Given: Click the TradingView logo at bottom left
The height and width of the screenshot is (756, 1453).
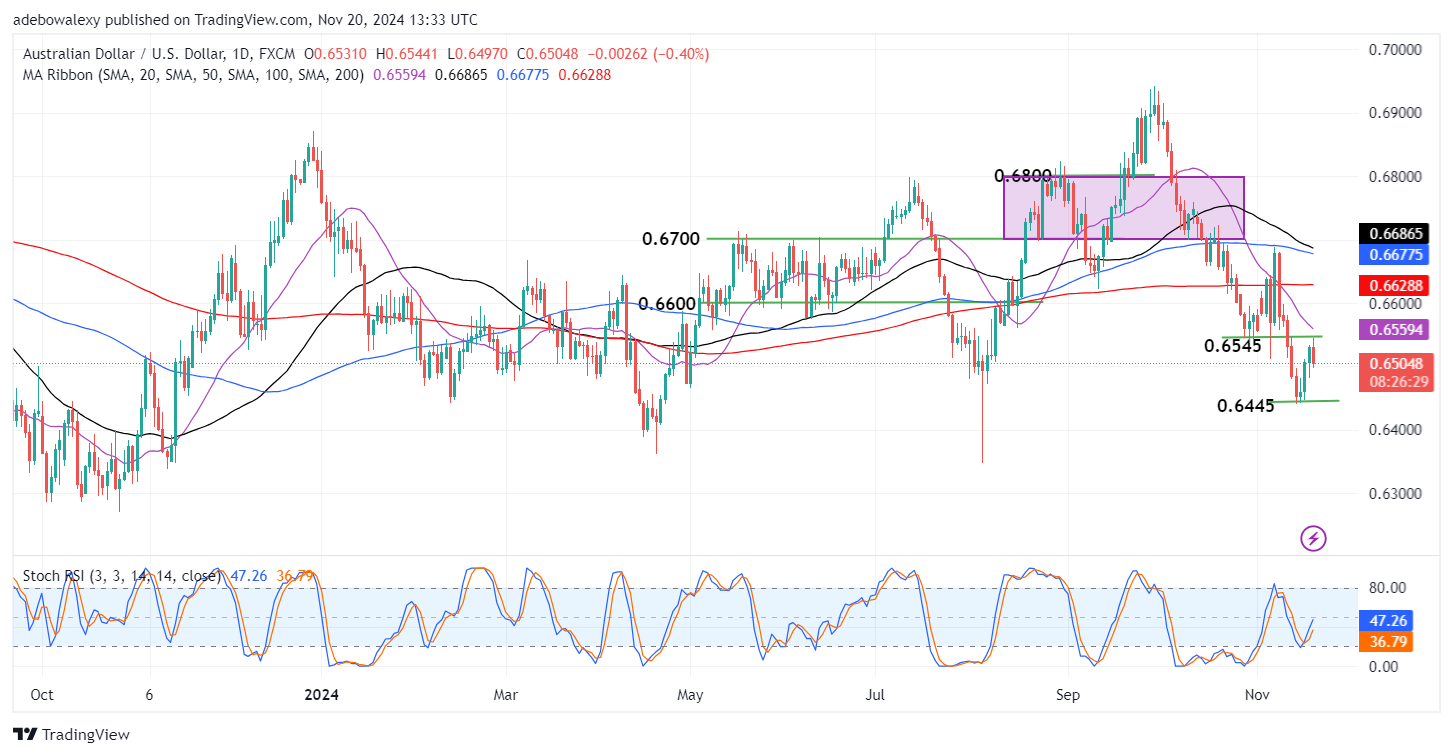Looking at the screenshot, I should [x=72, y=735].
